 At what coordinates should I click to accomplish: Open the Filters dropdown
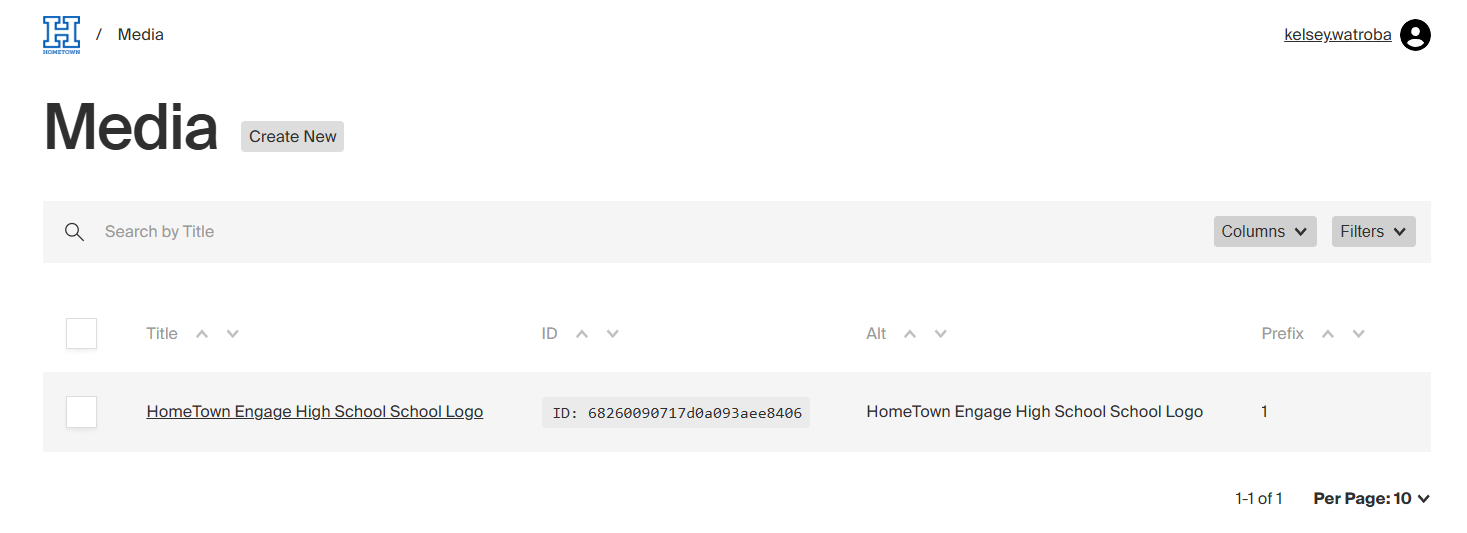coord(1373,232)
